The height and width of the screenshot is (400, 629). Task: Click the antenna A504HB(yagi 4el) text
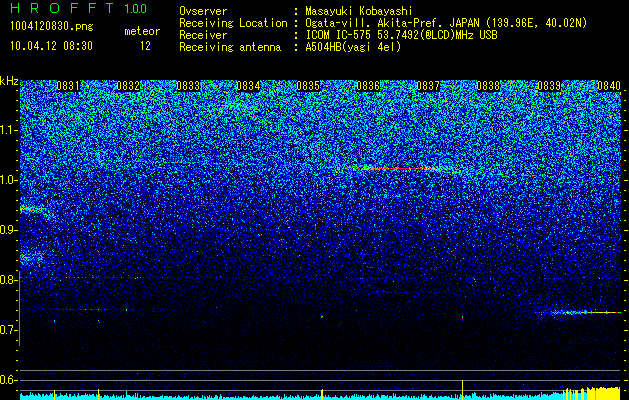coord(353,47)
